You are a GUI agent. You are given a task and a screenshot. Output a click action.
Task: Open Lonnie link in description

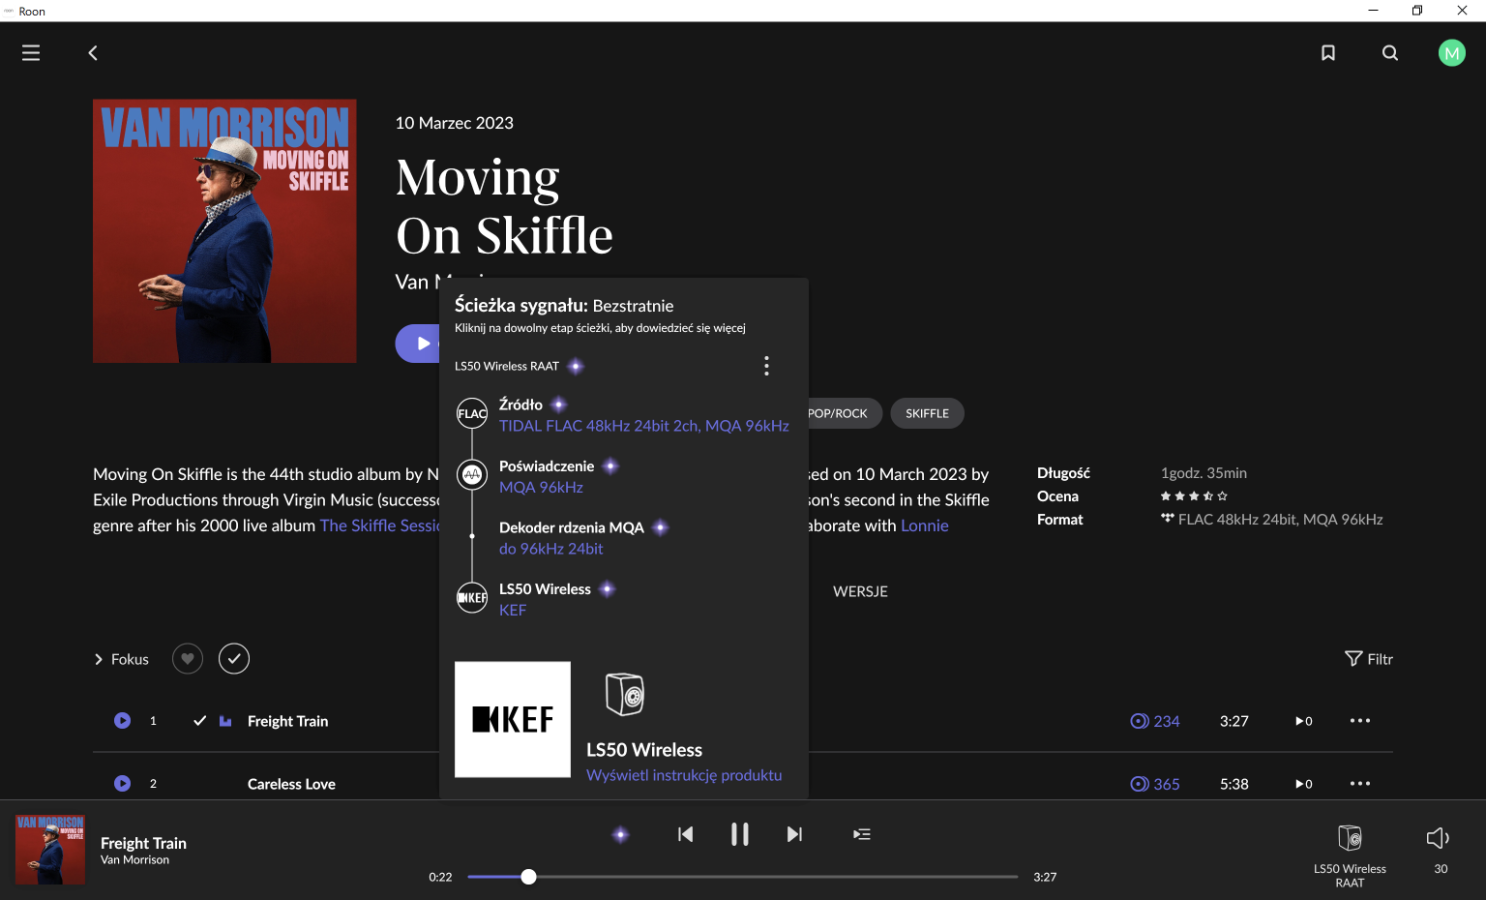925,526
